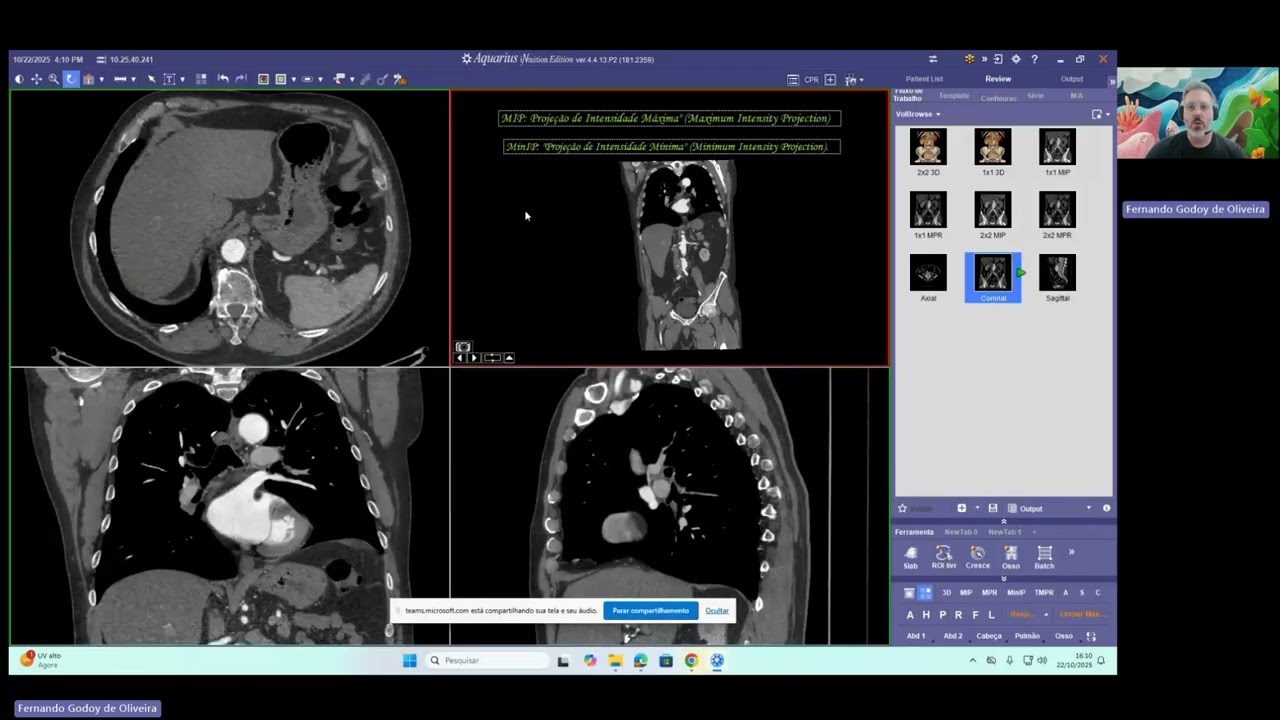1280x720 pixels.
Task: Select the distance ruler measurement tool
Action: pyautogui.click(x=120, y=79)
